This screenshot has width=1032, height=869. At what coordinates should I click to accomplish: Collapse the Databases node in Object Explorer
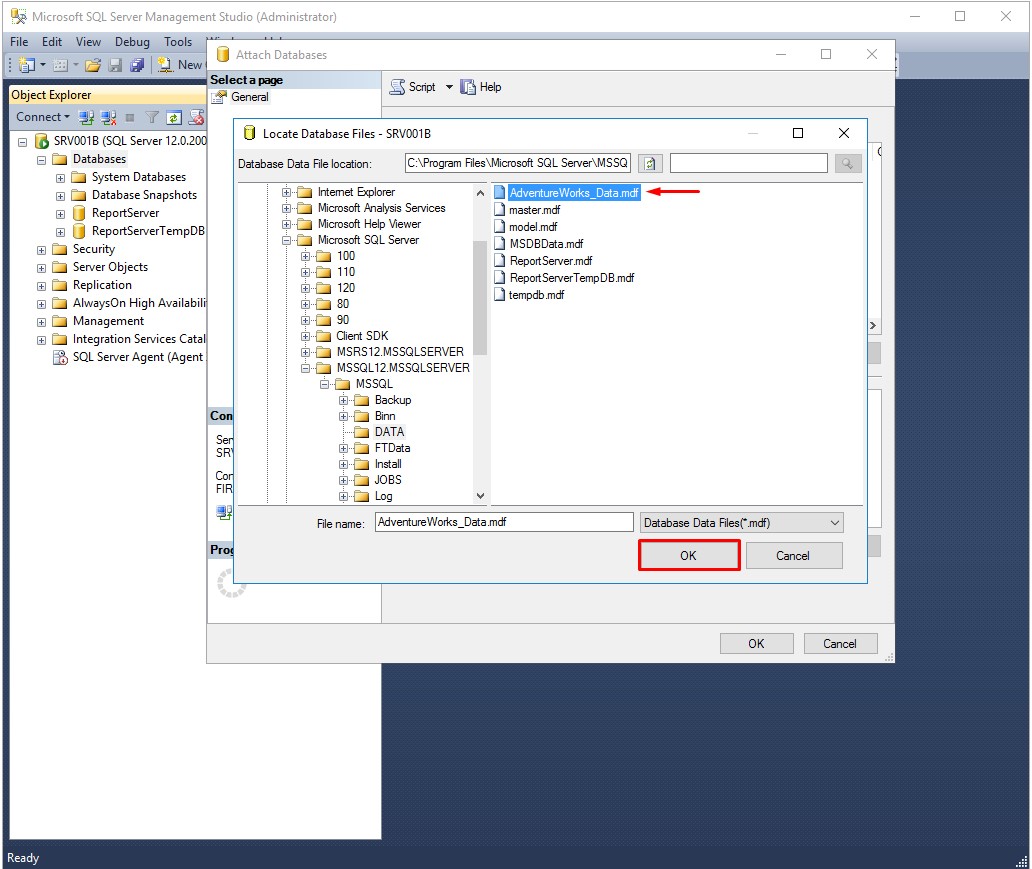coord(41,159)
